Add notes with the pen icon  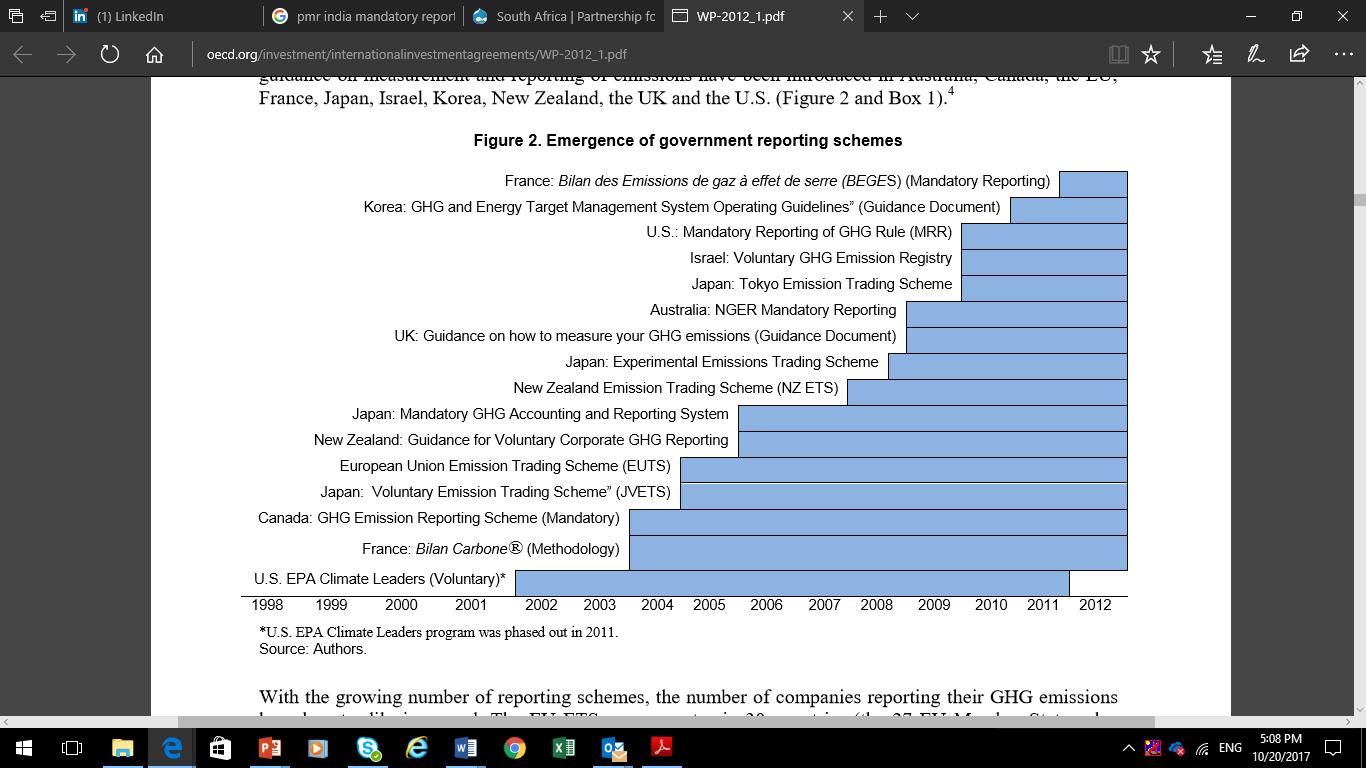pos(1256,54)
